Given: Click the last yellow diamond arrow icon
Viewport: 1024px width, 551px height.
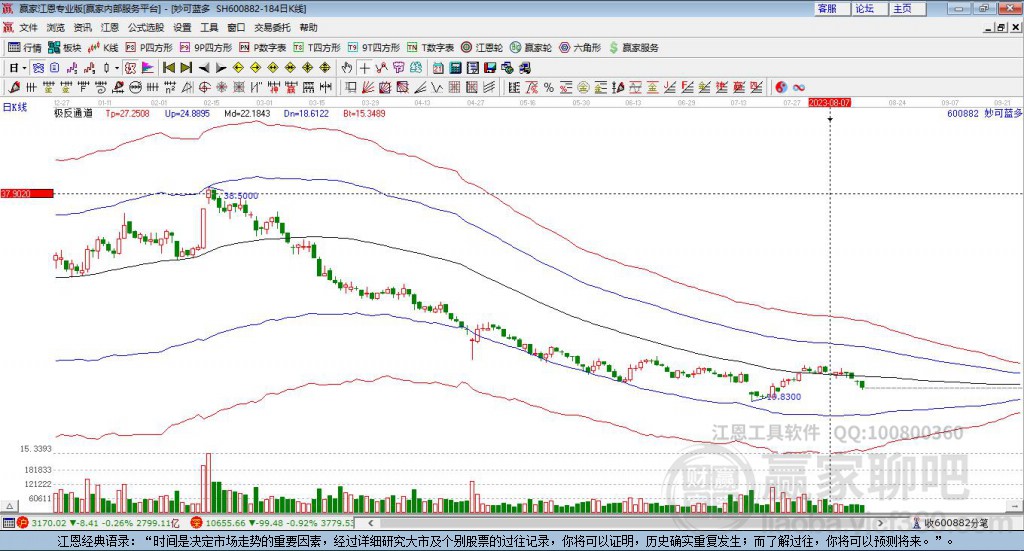Looking at the screenshot, I should [x=325, y=68].
